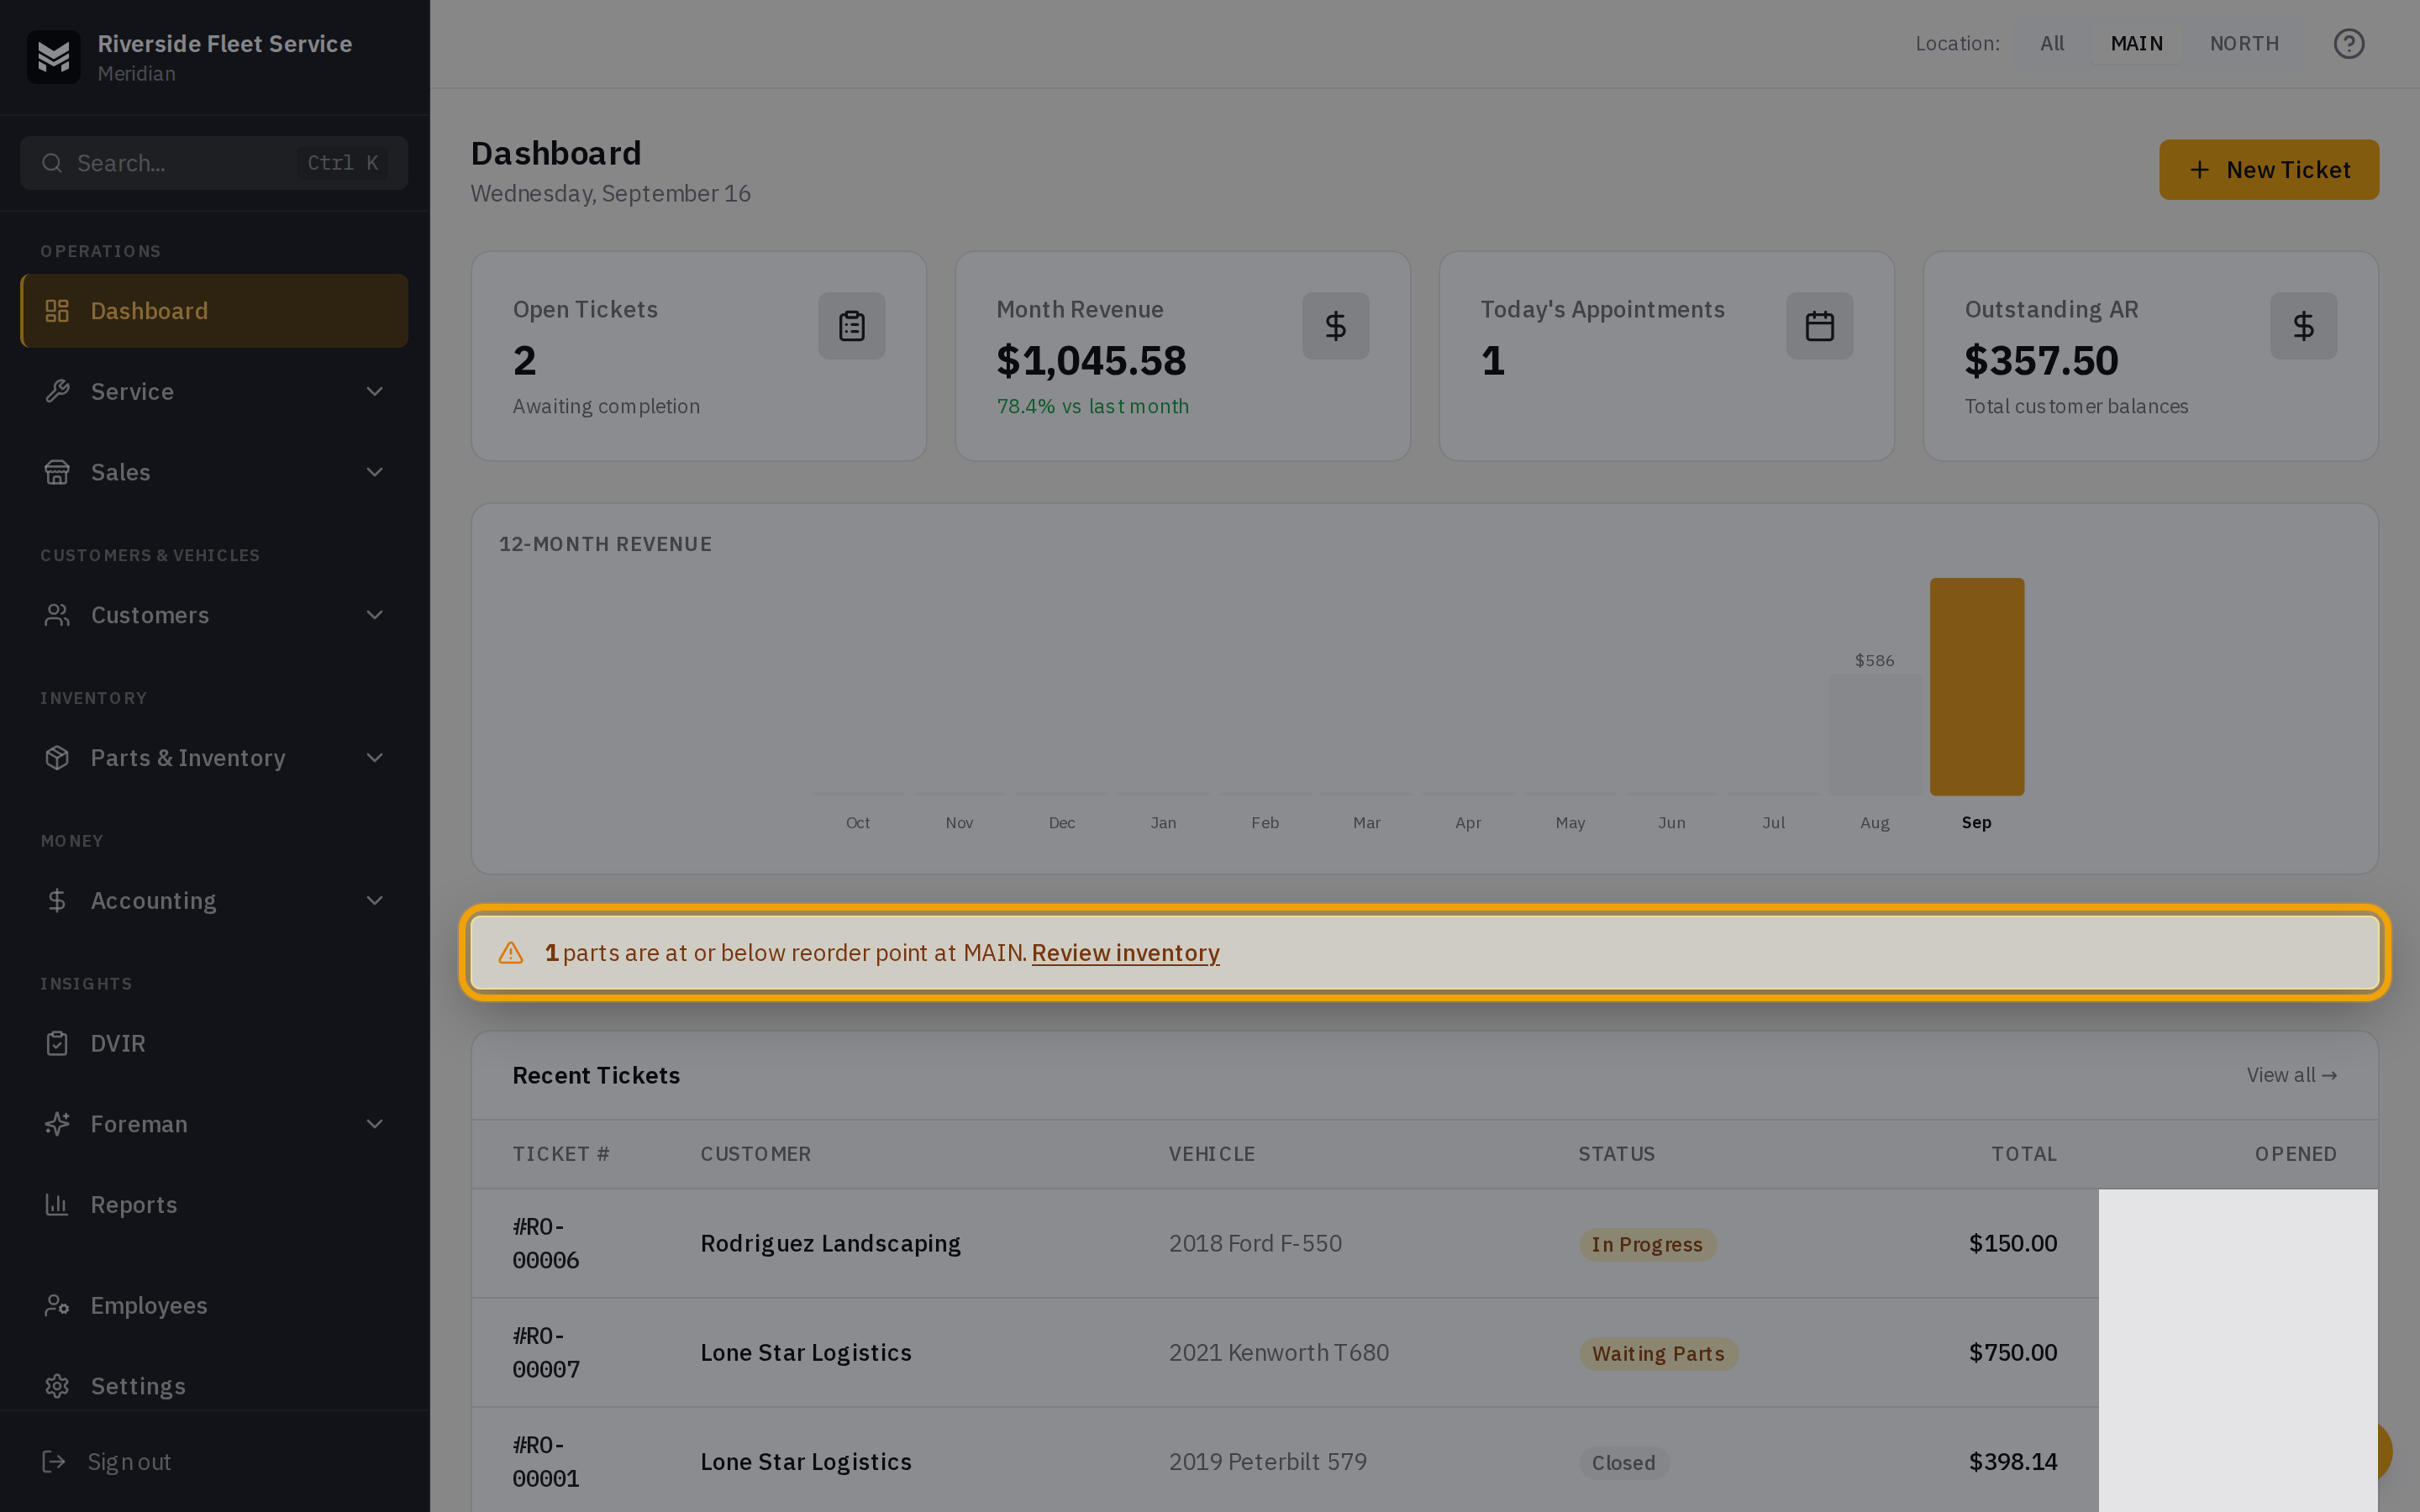Expand the Sales menu chevron

pos(375,472)
